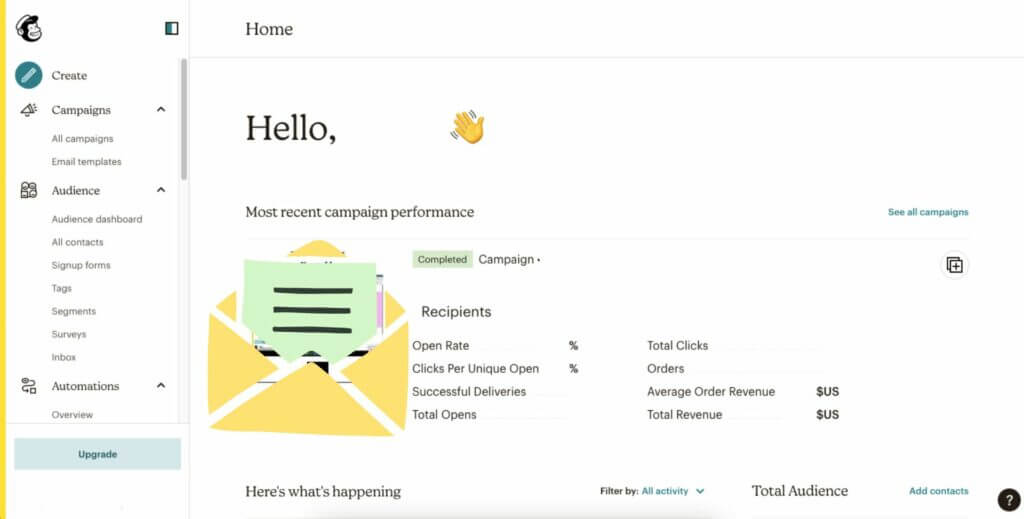This screenshot has height=519, width=1024.
Task: Open Segments in sidebar
Action: 74,311
